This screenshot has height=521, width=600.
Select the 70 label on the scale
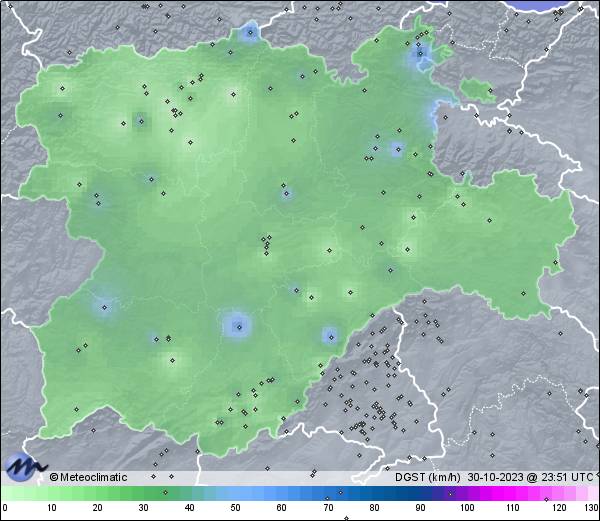(x=328, y=508)
